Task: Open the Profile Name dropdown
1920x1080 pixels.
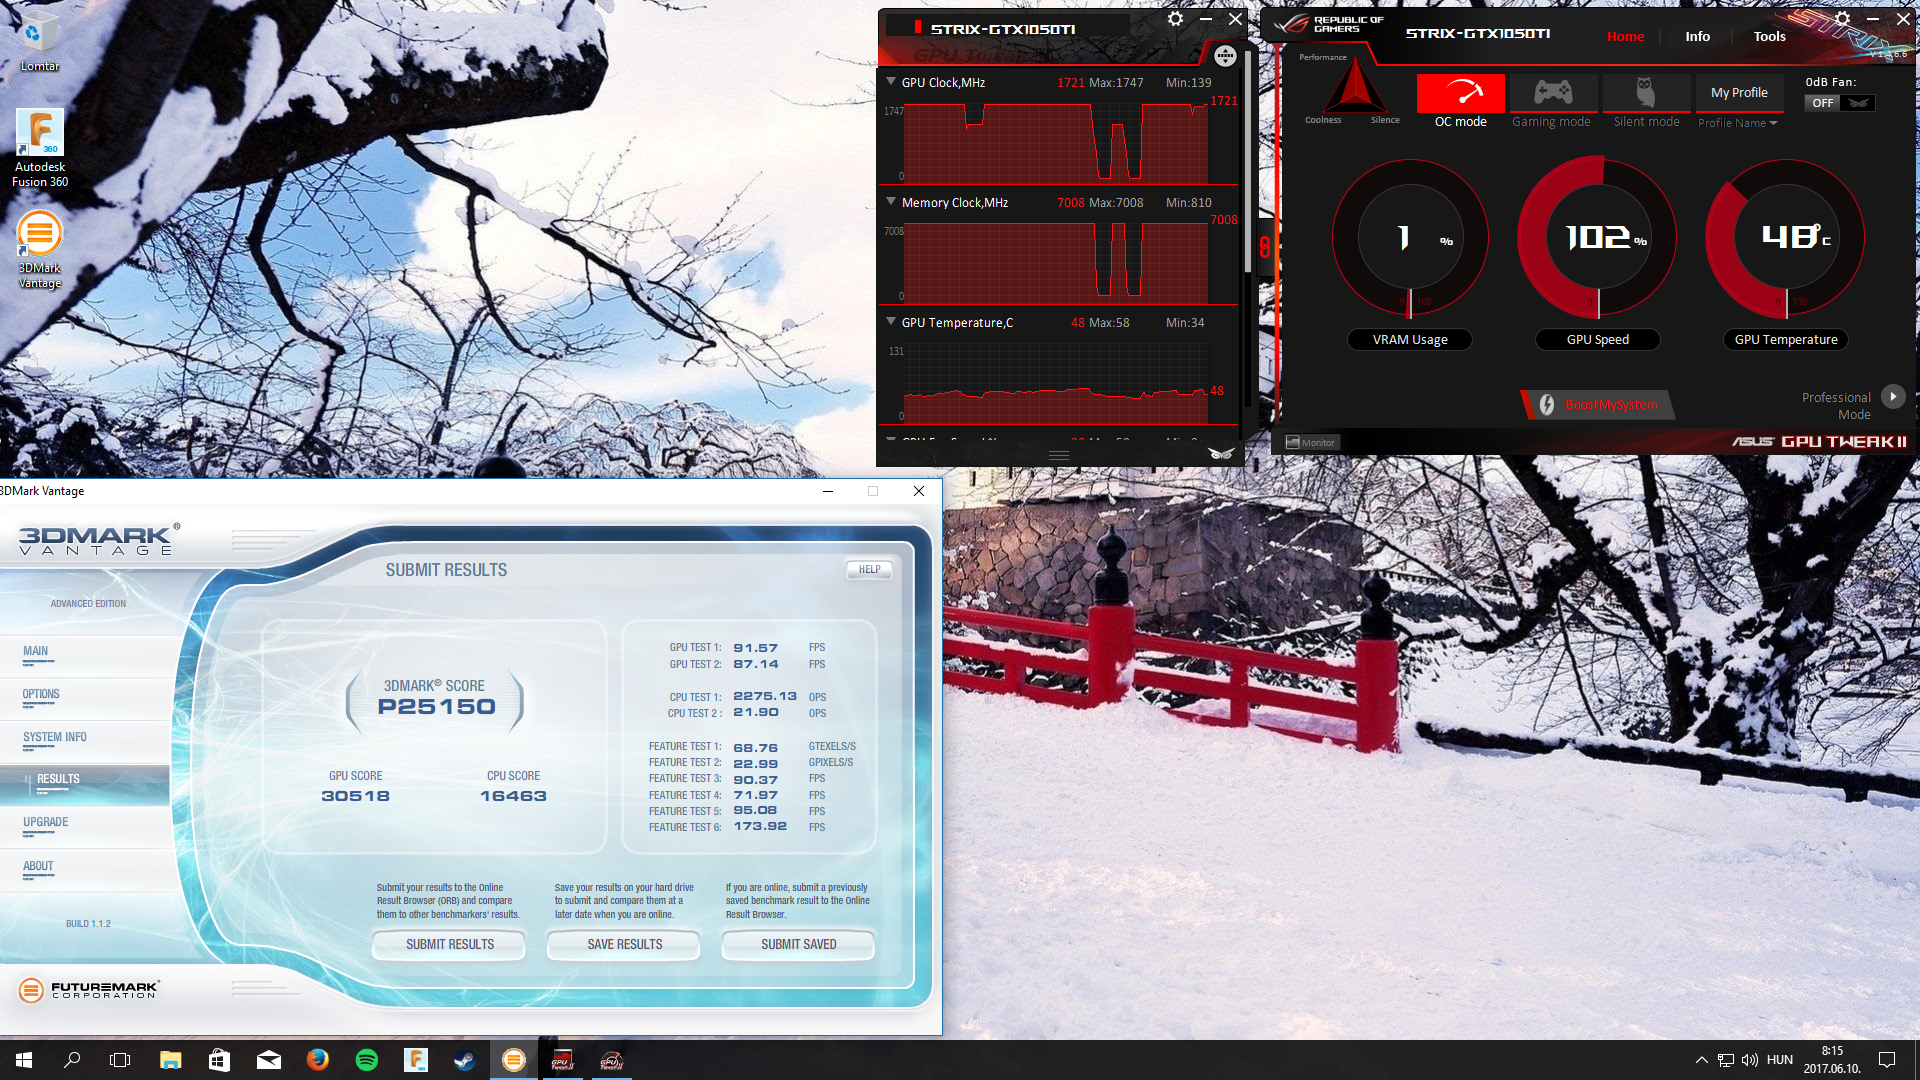Action: (1737, 123)
